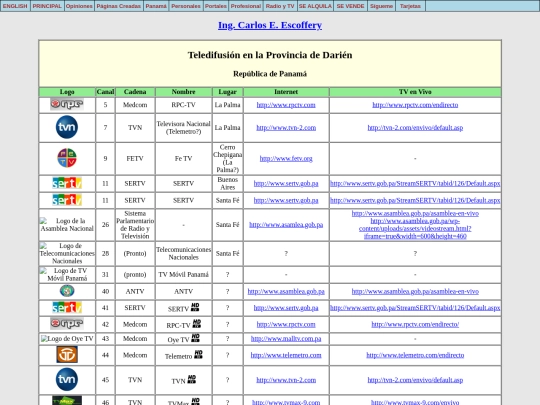
Task: Click broken Telecomunicaciones Nacionales logo image
Action: [x=67, y=253]
